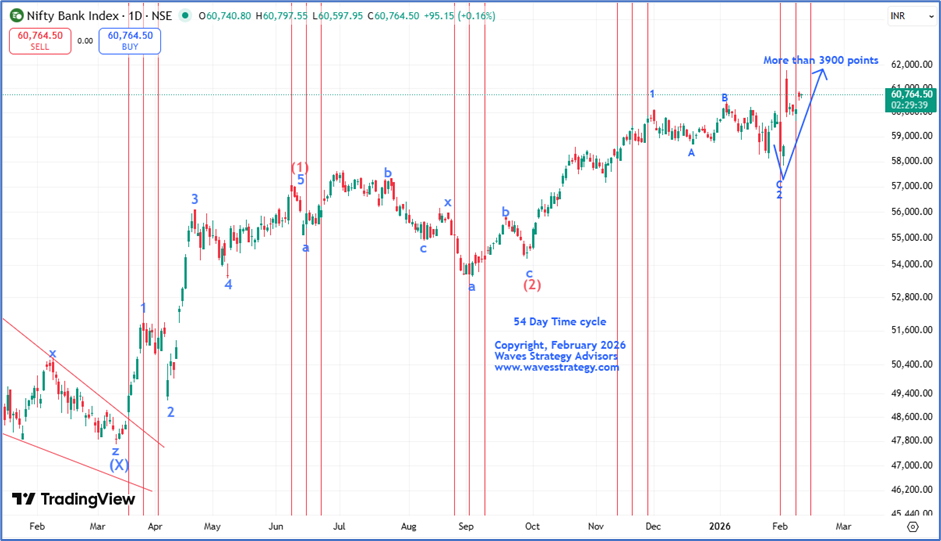This screenshot has height=541, width=941.
Task: Click the open value O60,740.80
Action: click(x=225, y=16)
